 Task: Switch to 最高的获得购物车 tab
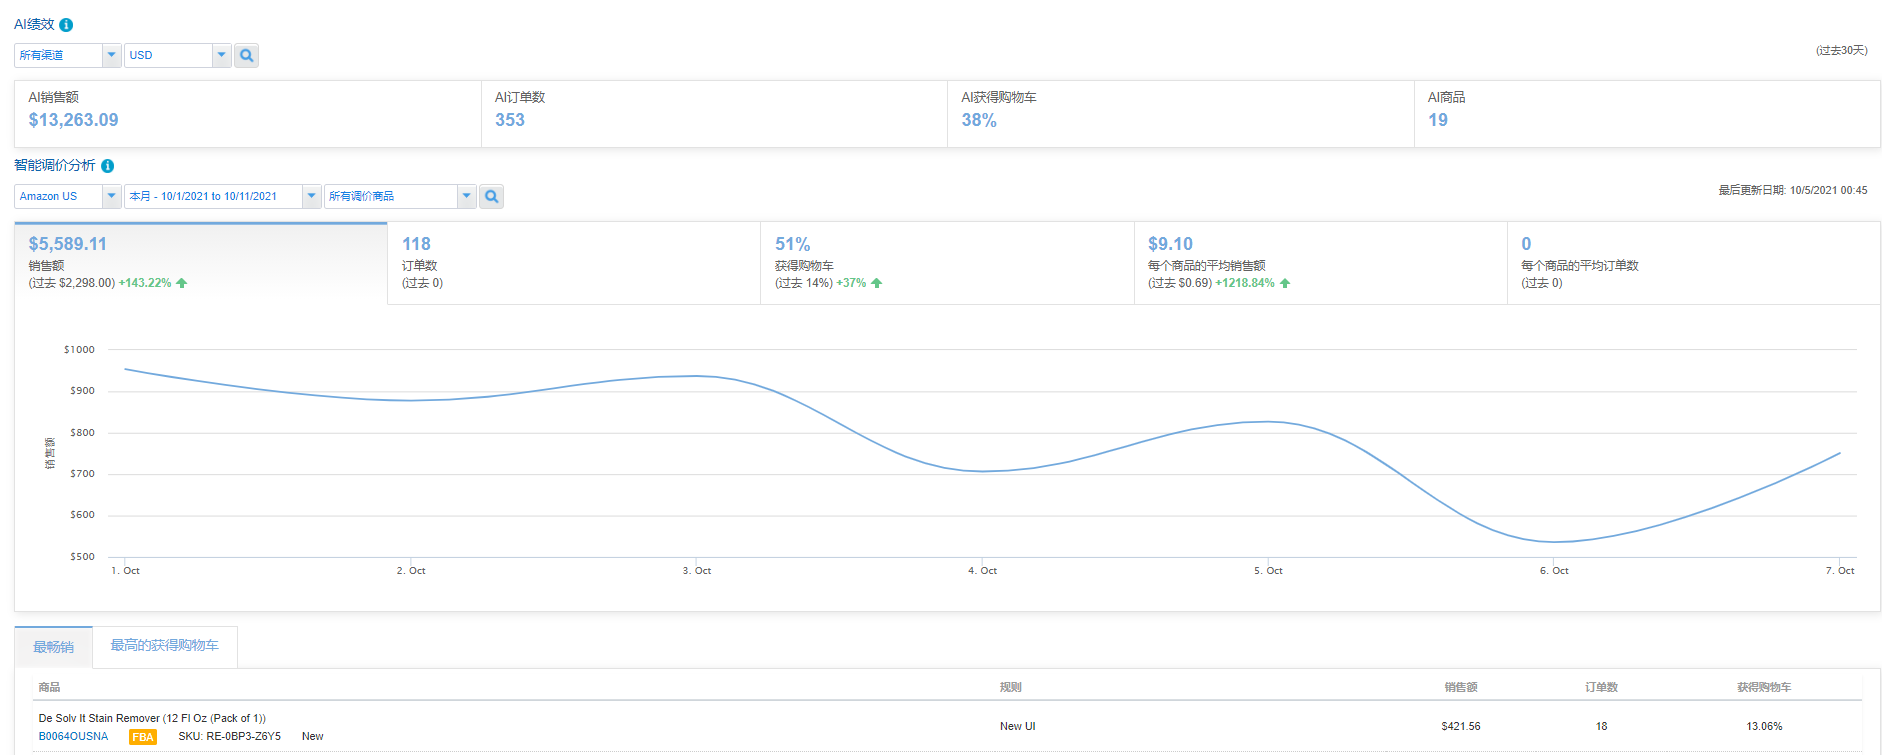coord(164,646)
